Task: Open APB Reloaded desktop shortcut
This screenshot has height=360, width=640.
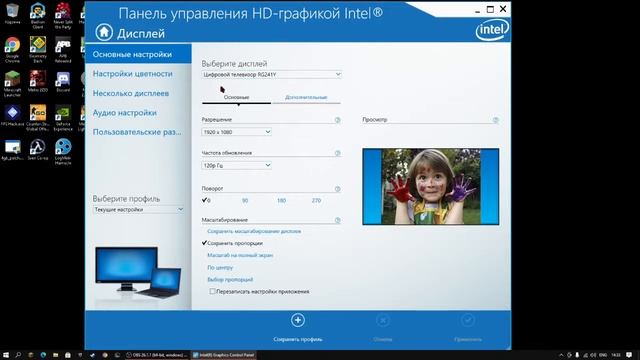Action: (x=63, y=49)
